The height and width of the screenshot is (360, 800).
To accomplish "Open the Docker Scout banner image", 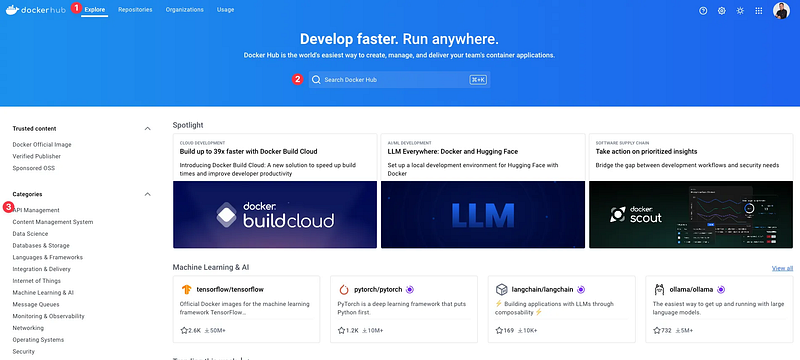I will point(691,215).
